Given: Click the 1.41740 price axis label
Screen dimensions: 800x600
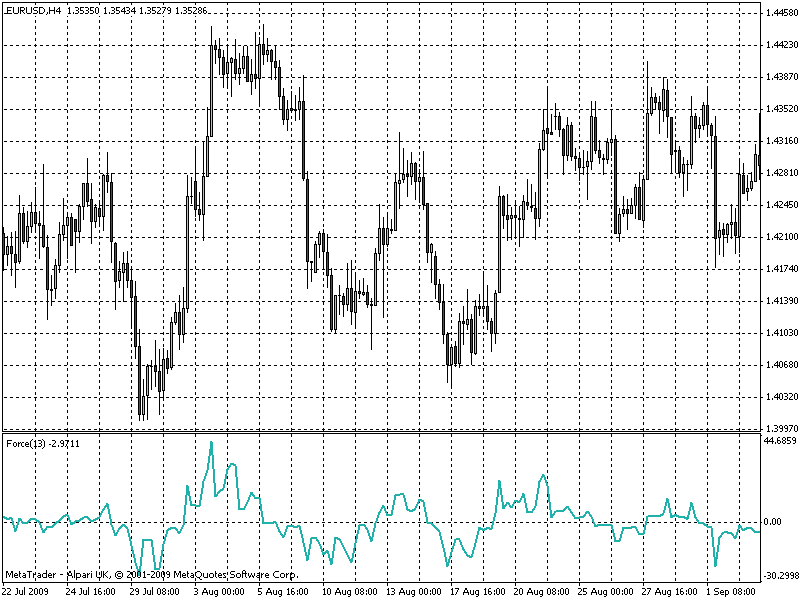Looking at the screenshot, I should (782, 269).
